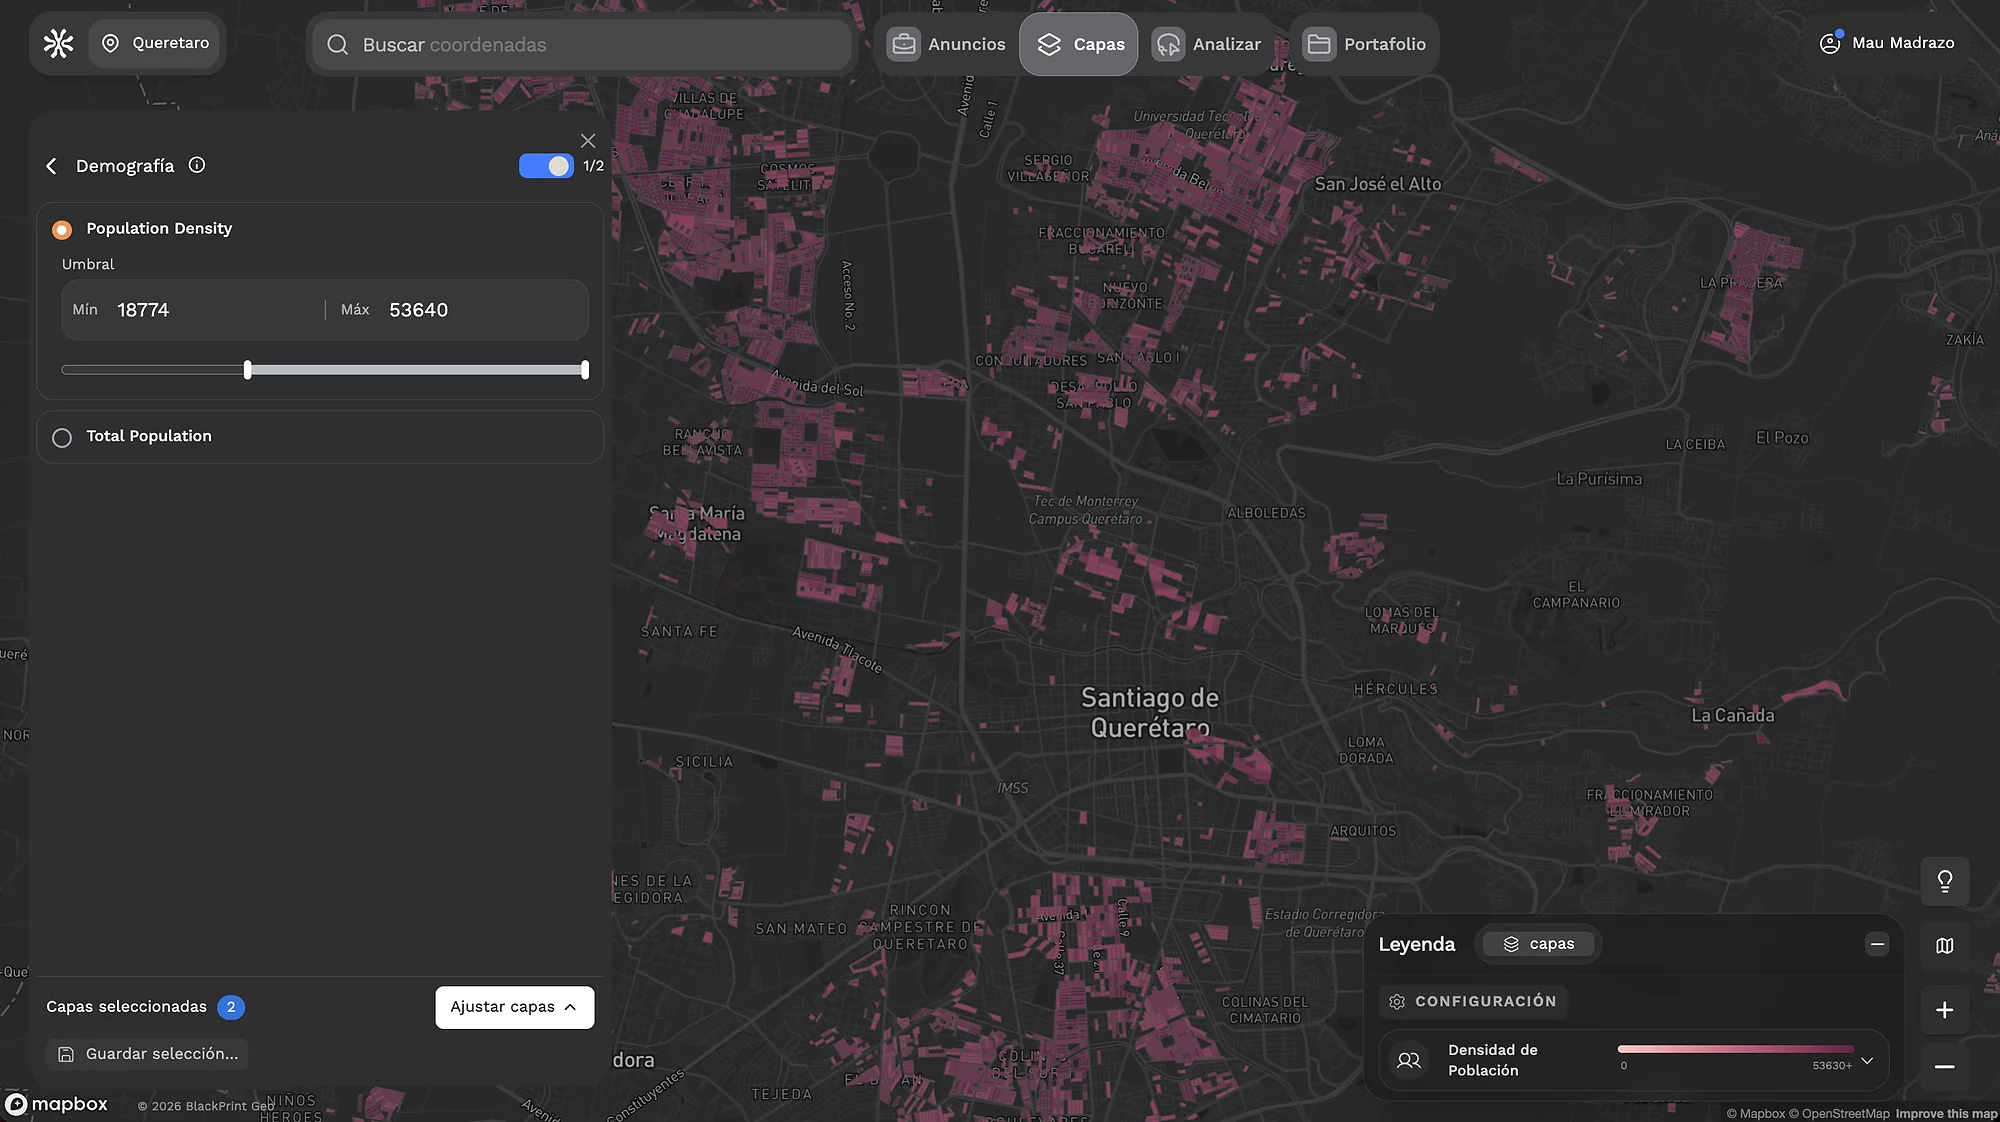2000x1122 pixels.
Task: Open the Analizar tab
Action: [x=1207, y=44]
